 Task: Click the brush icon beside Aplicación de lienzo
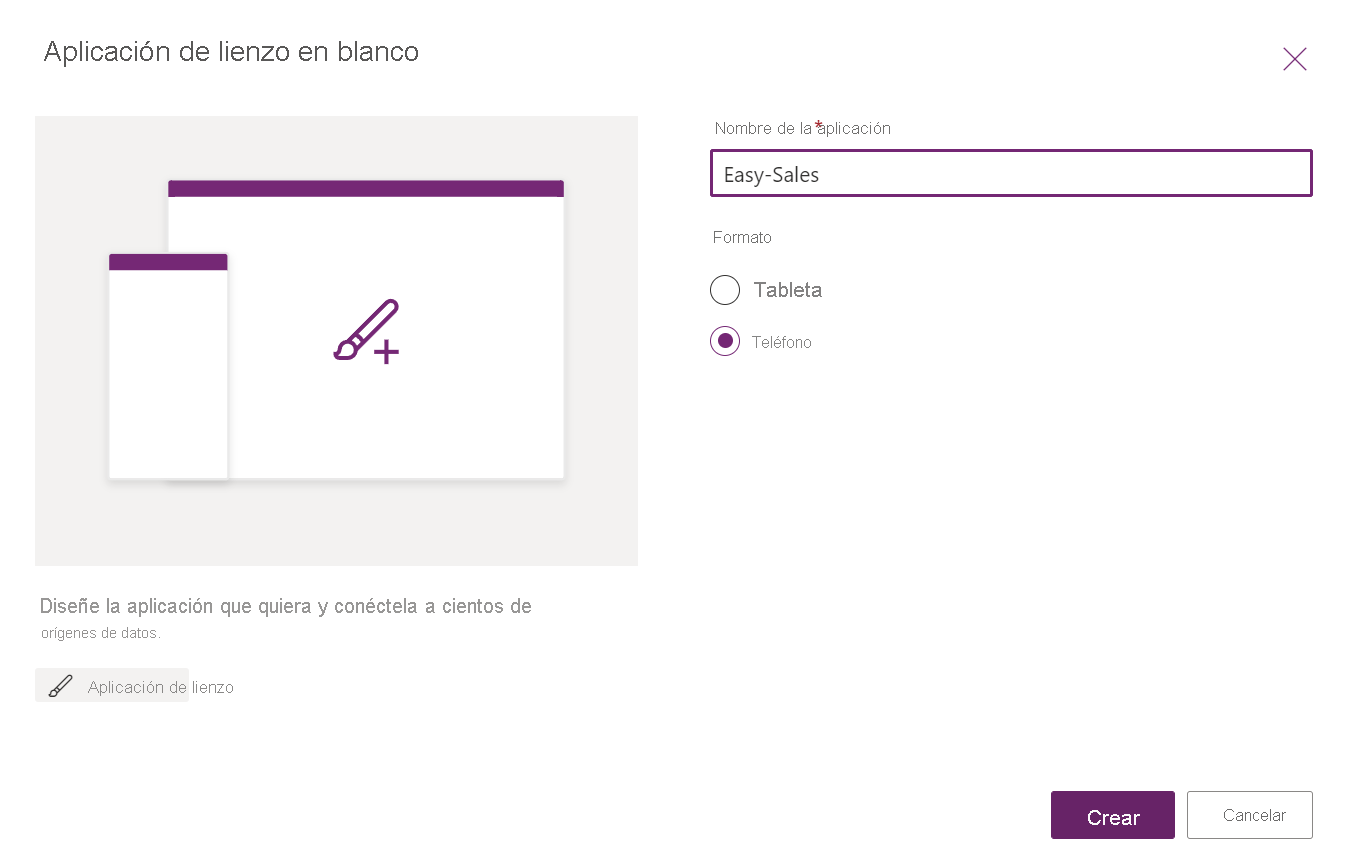coord(60,686)
